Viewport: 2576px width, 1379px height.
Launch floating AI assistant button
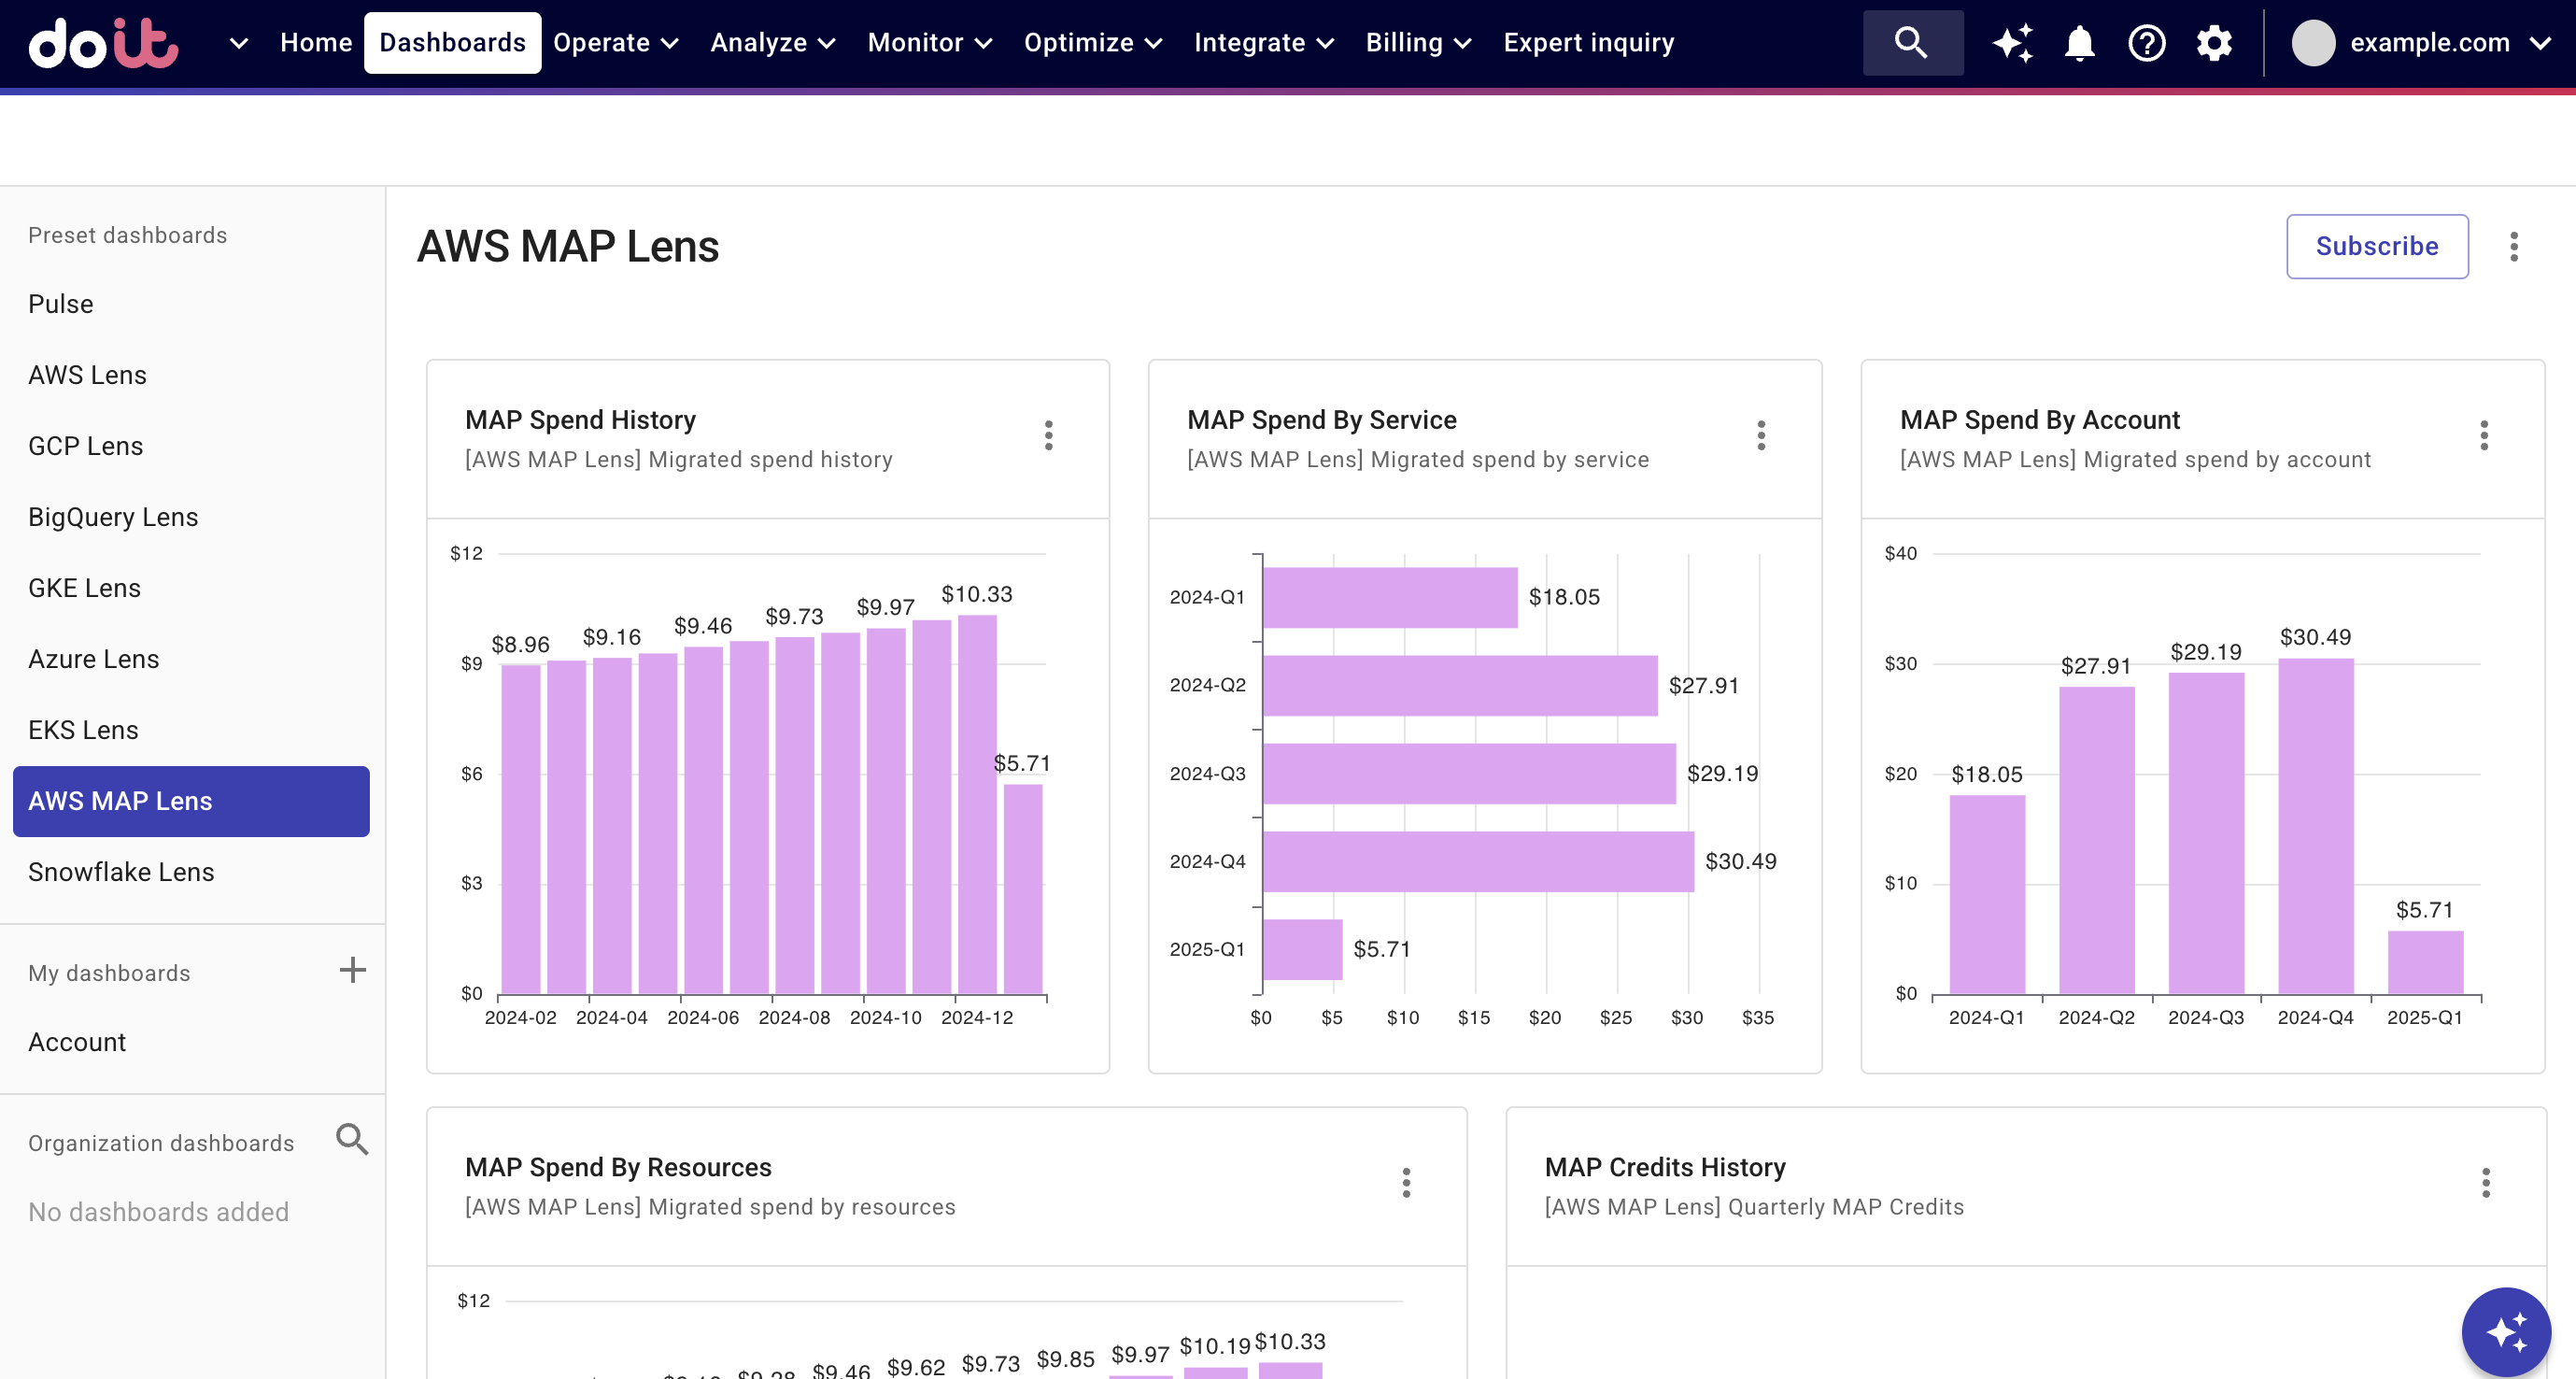pos(2506,1331)
